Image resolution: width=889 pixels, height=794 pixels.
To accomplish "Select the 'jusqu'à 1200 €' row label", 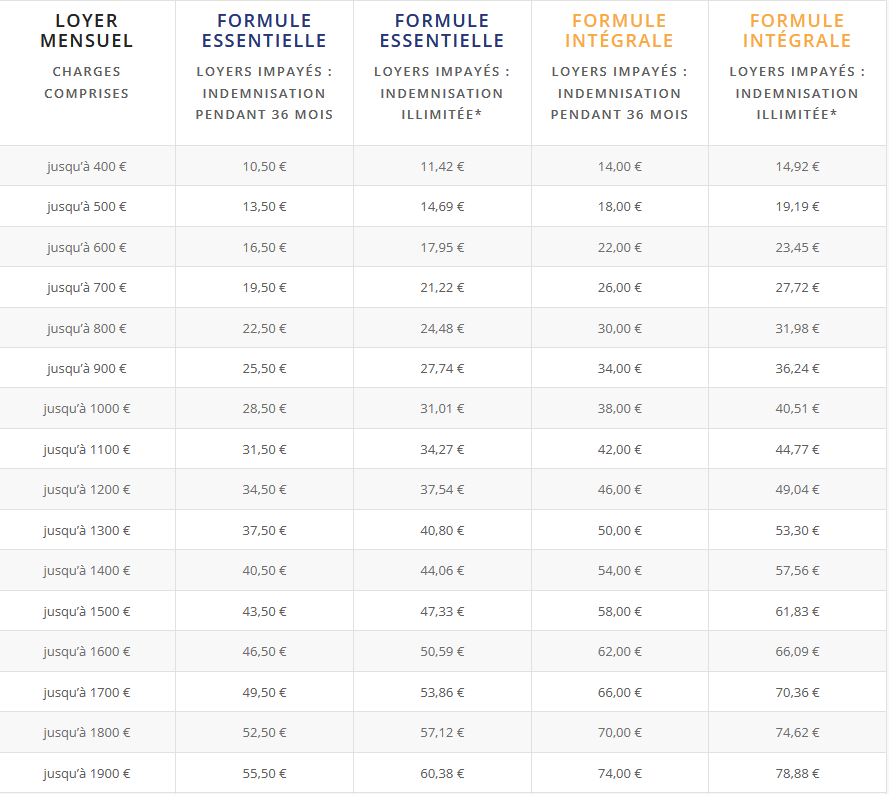I will coord(87,490).
